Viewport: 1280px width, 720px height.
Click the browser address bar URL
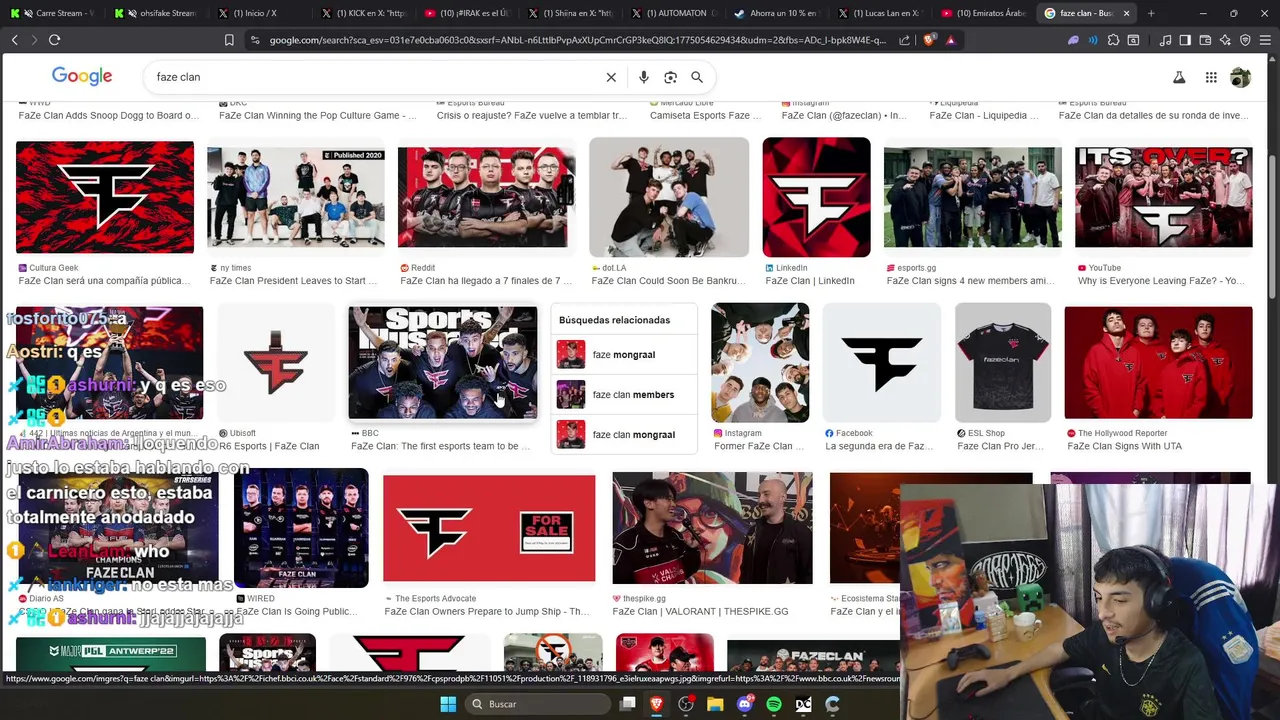[577, 40]
